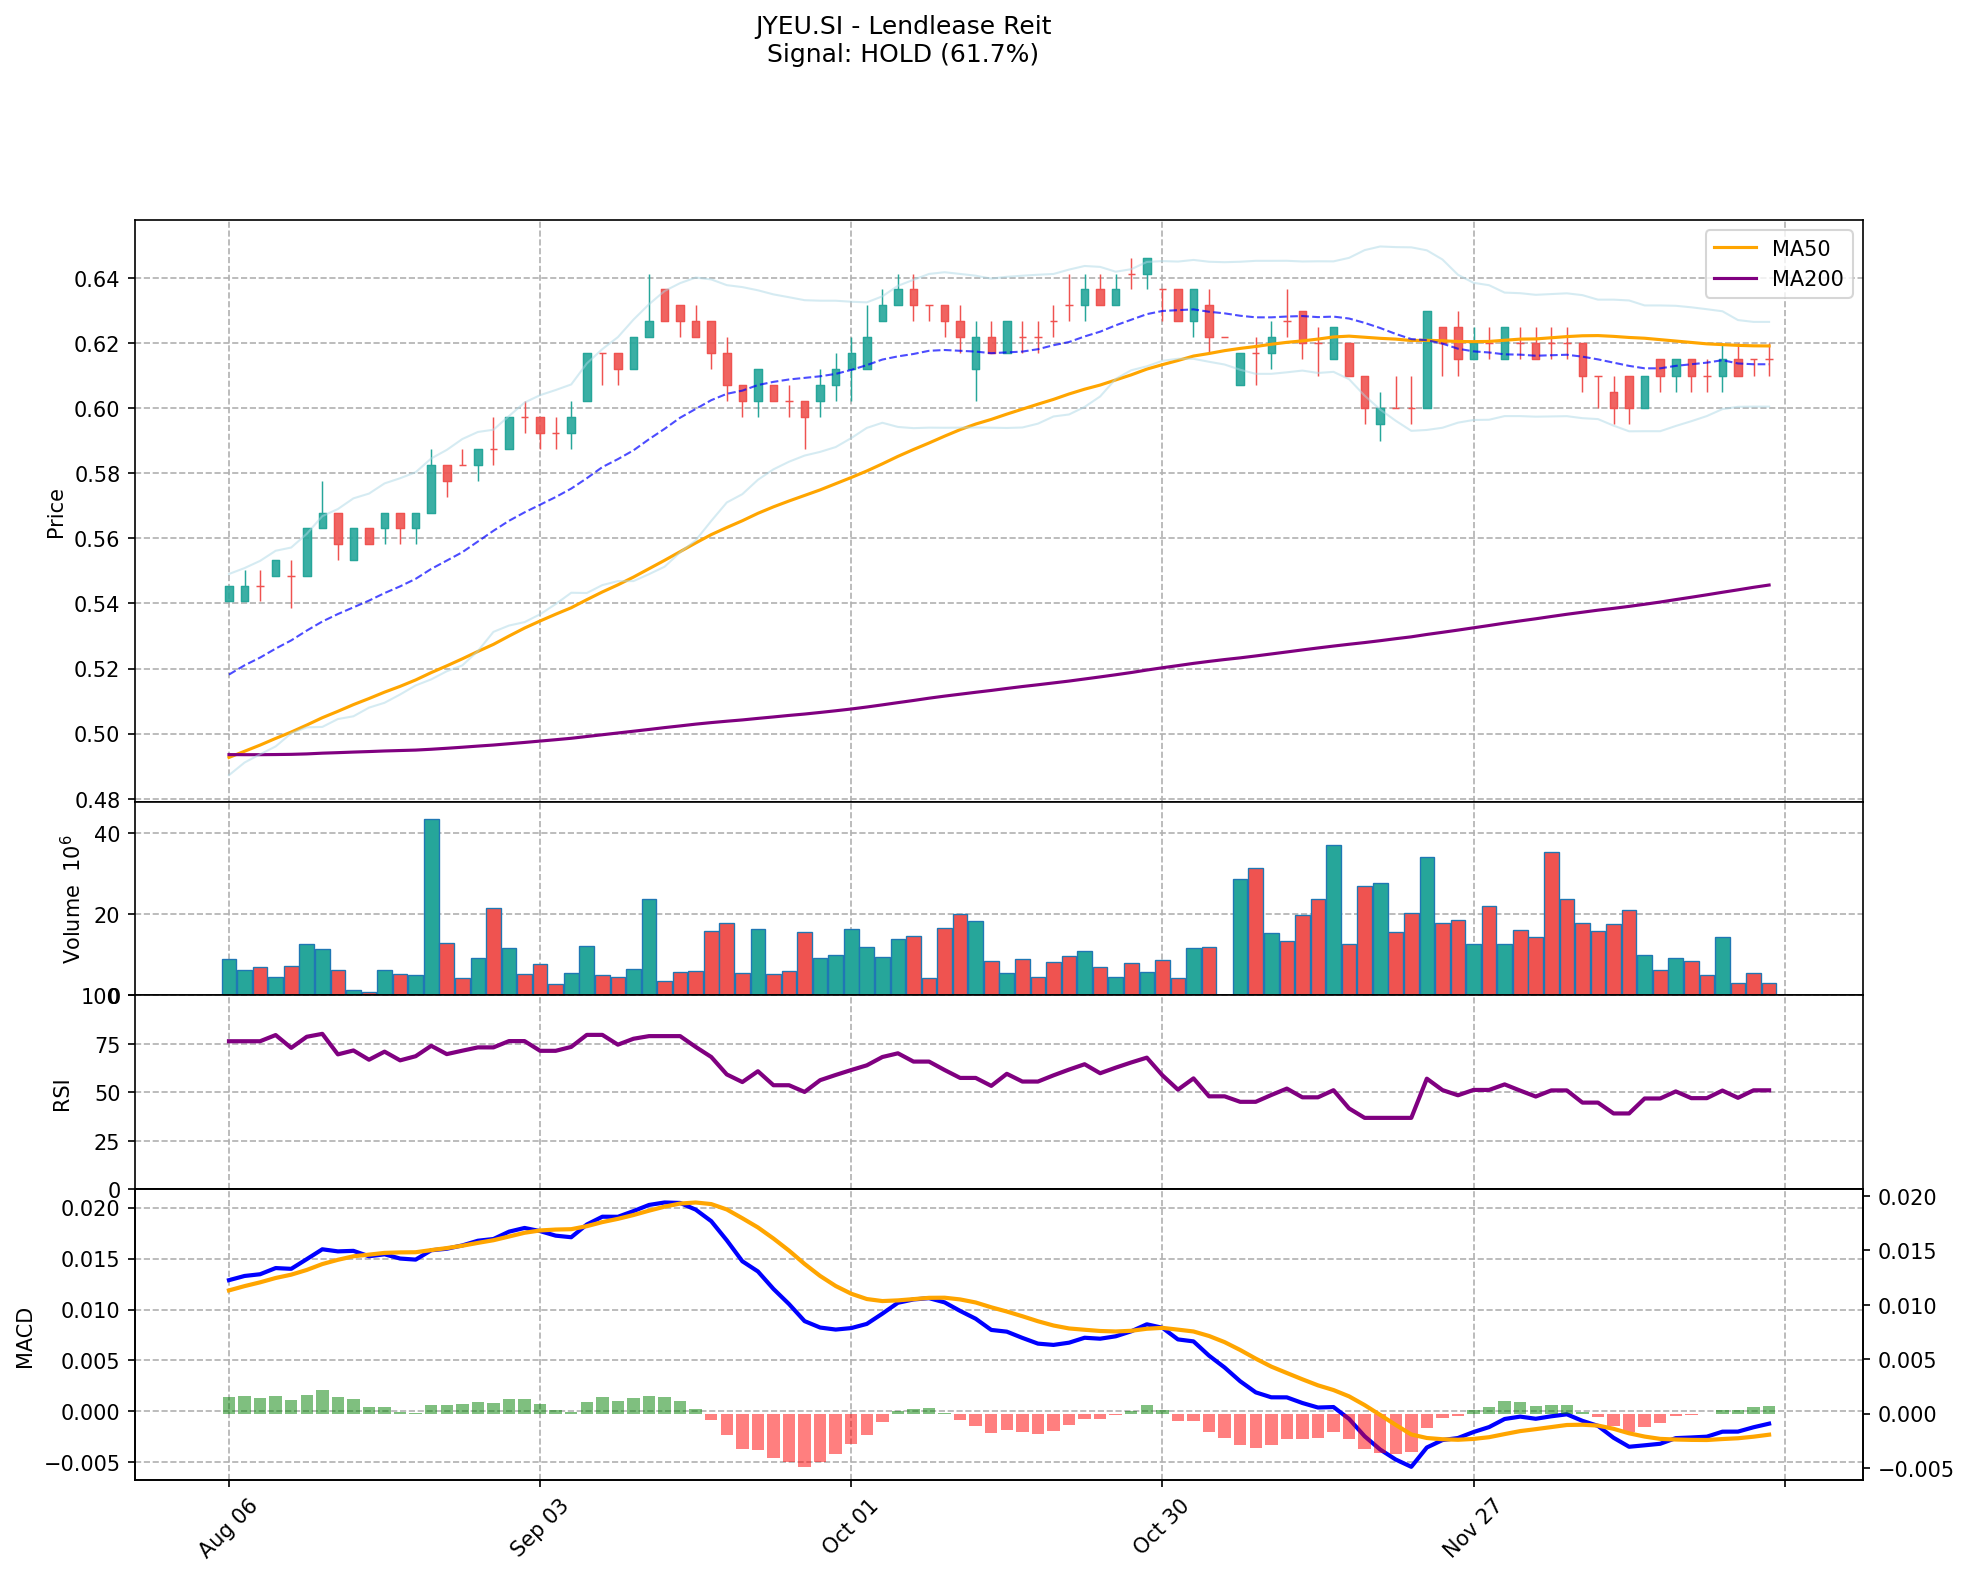Click the 0.020 tick on right MACD axis
Screen dimensions: 1969x1576
click(x=1907, y=1198)
